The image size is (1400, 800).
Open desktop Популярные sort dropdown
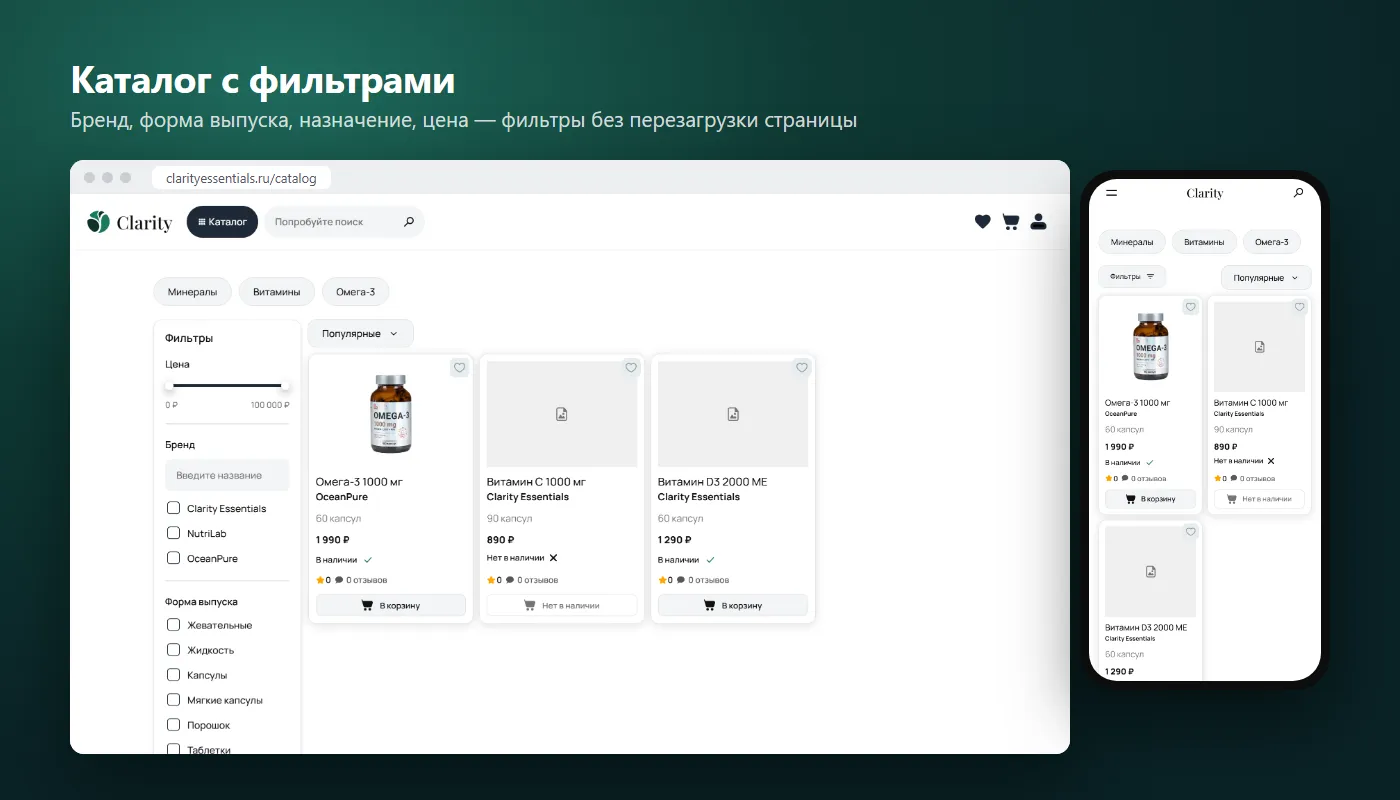pos(360,334)
